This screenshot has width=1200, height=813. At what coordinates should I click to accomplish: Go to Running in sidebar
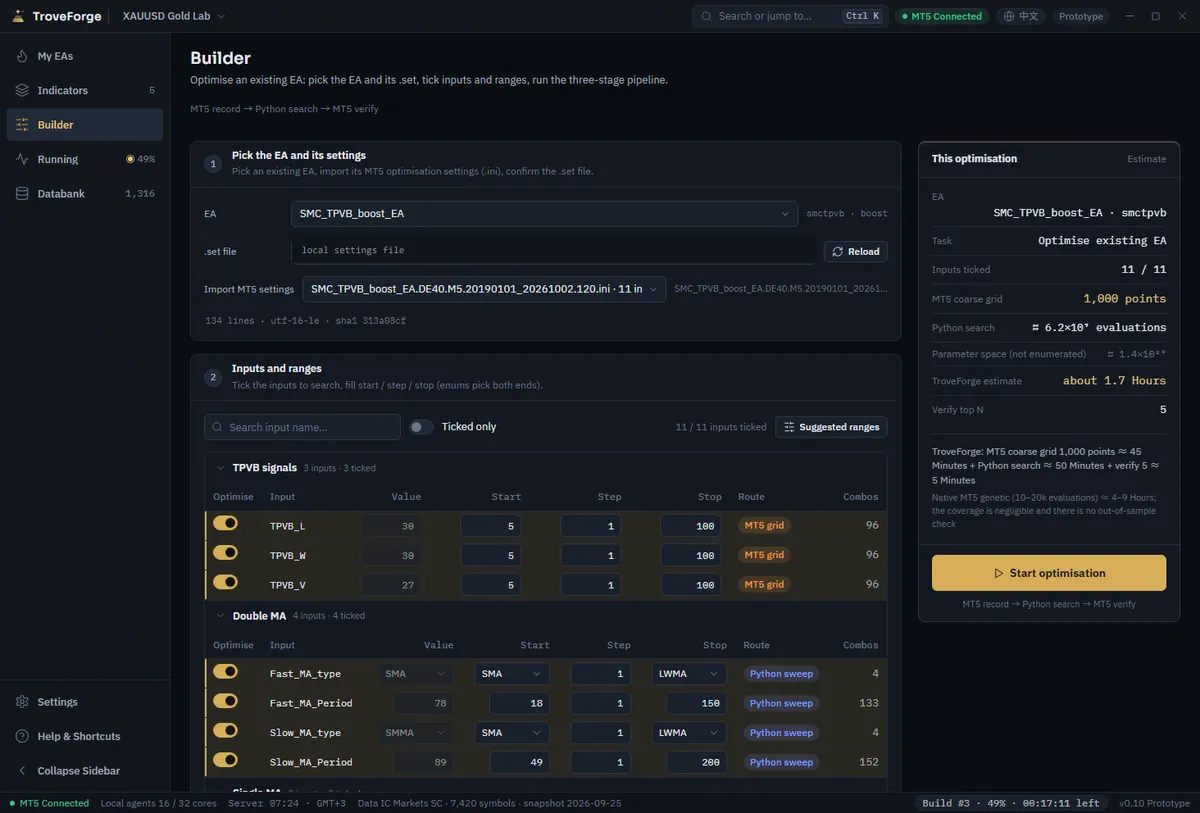point(85,159)
